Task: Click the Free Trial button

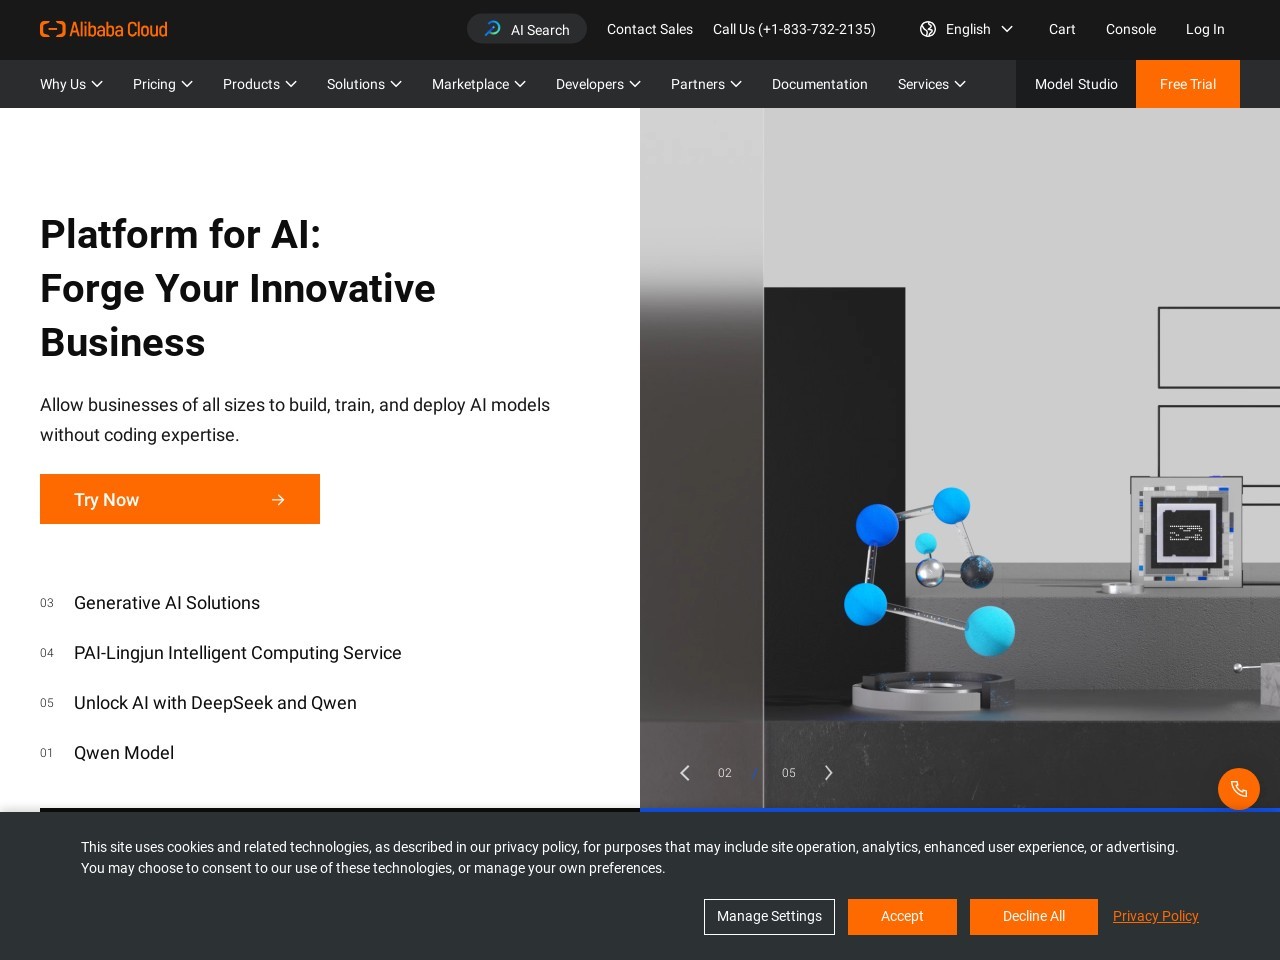Action: (x=1188, y=84)
